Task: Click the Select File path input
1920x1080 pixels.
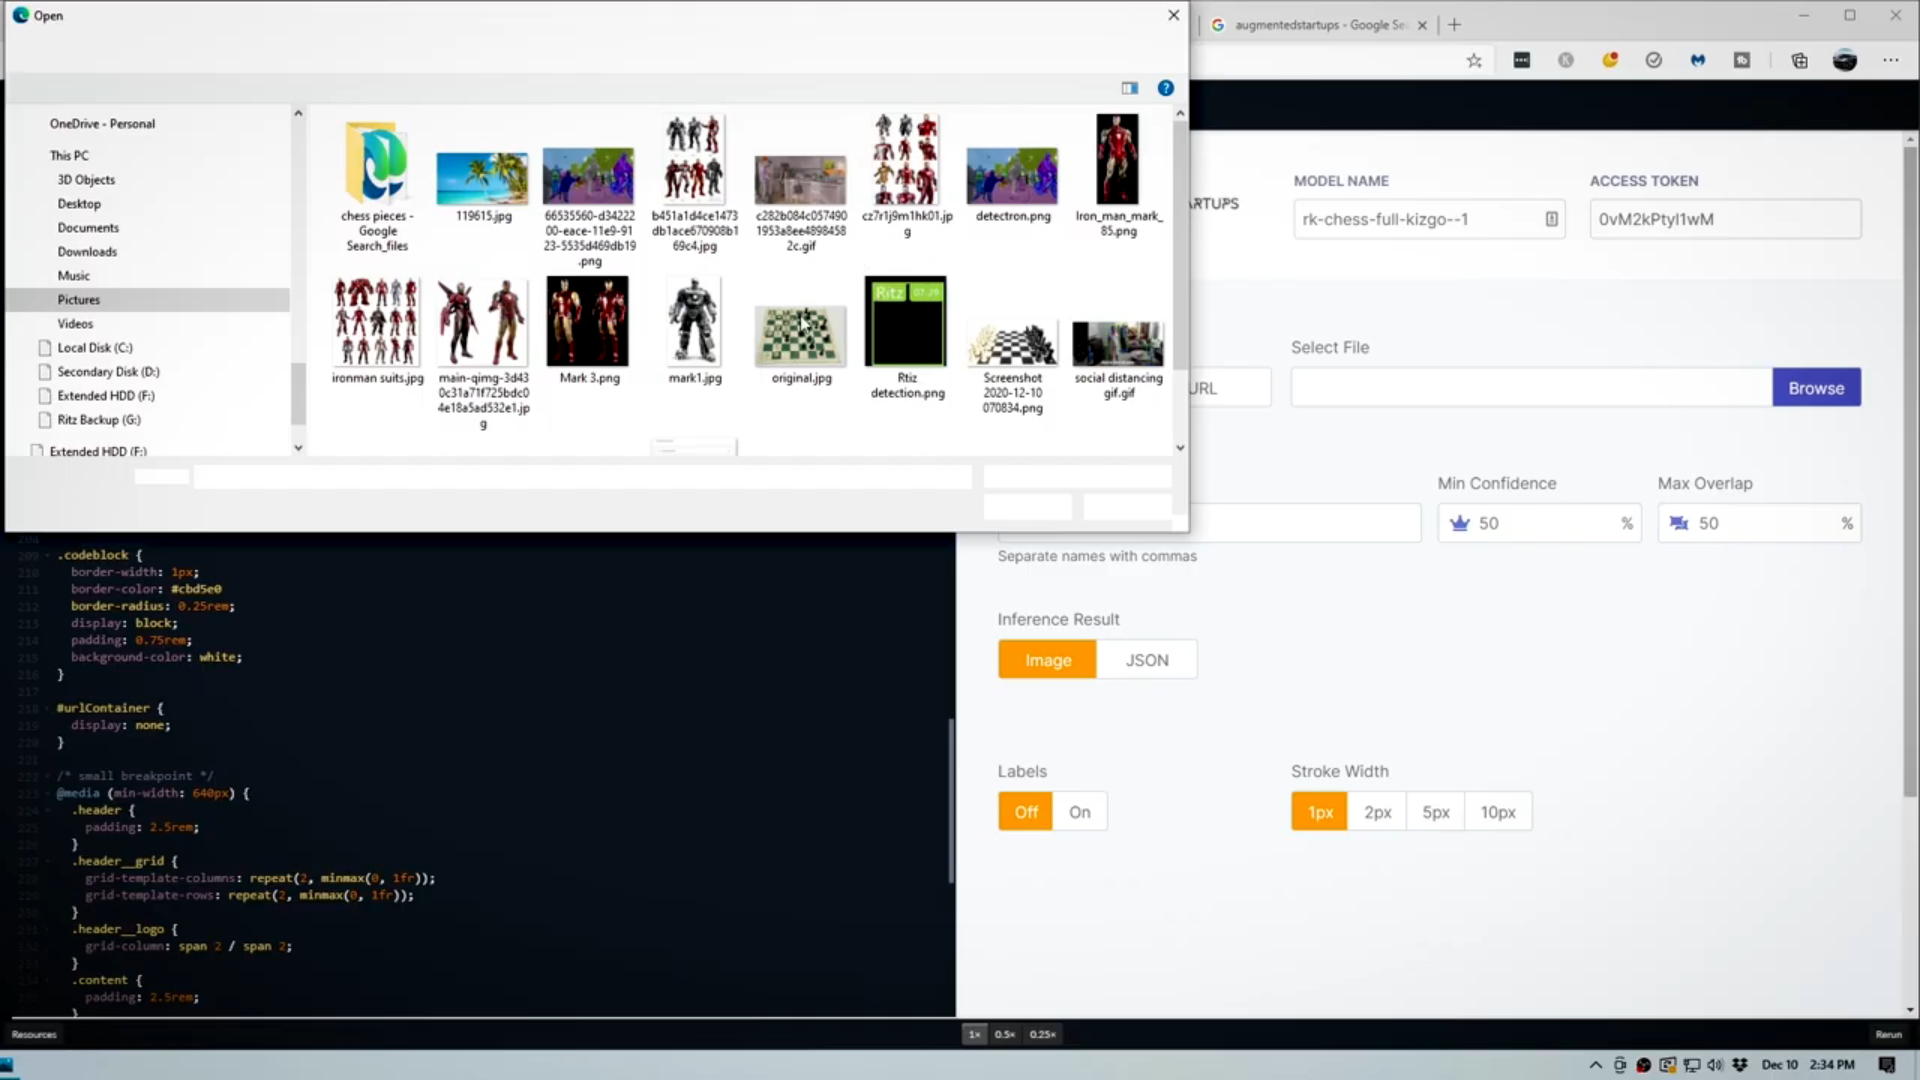Action: tap(1531, 388)
